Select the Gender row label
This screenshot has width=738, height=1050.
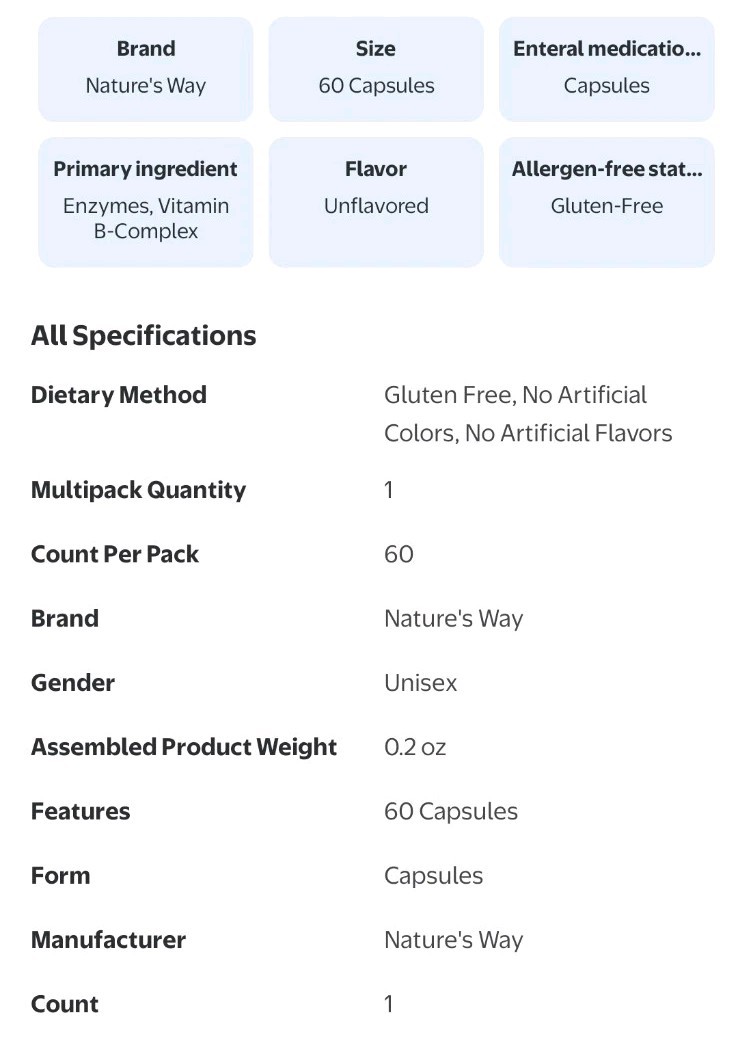(x=72, y=683)
